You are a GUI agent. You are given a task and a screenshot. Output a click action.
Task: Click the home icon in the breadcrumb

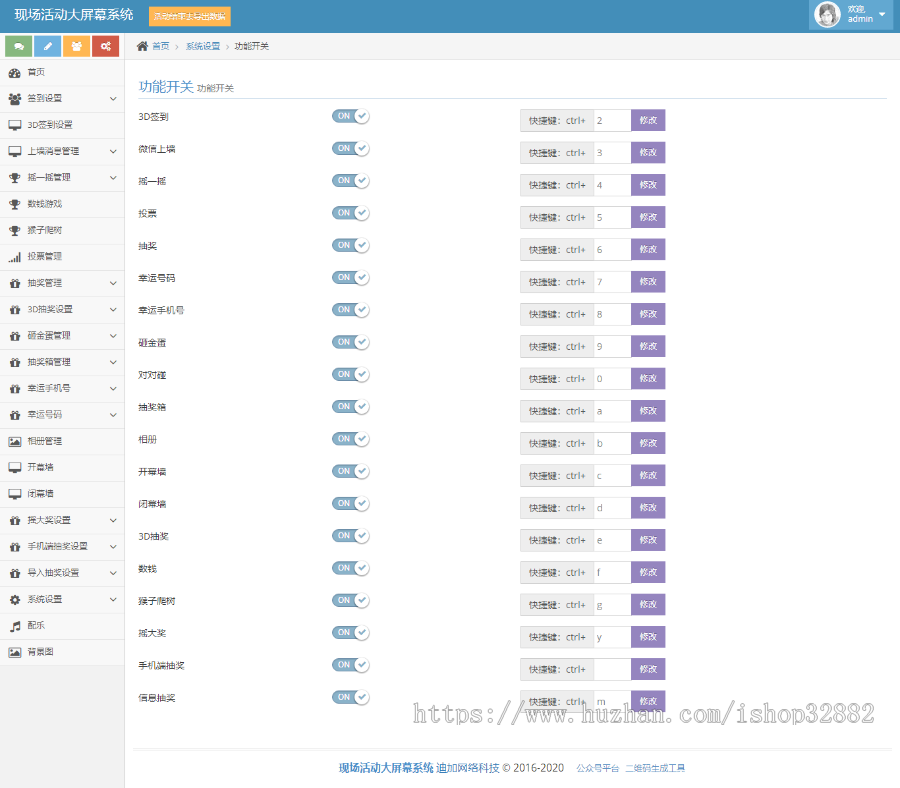[142, 46]
